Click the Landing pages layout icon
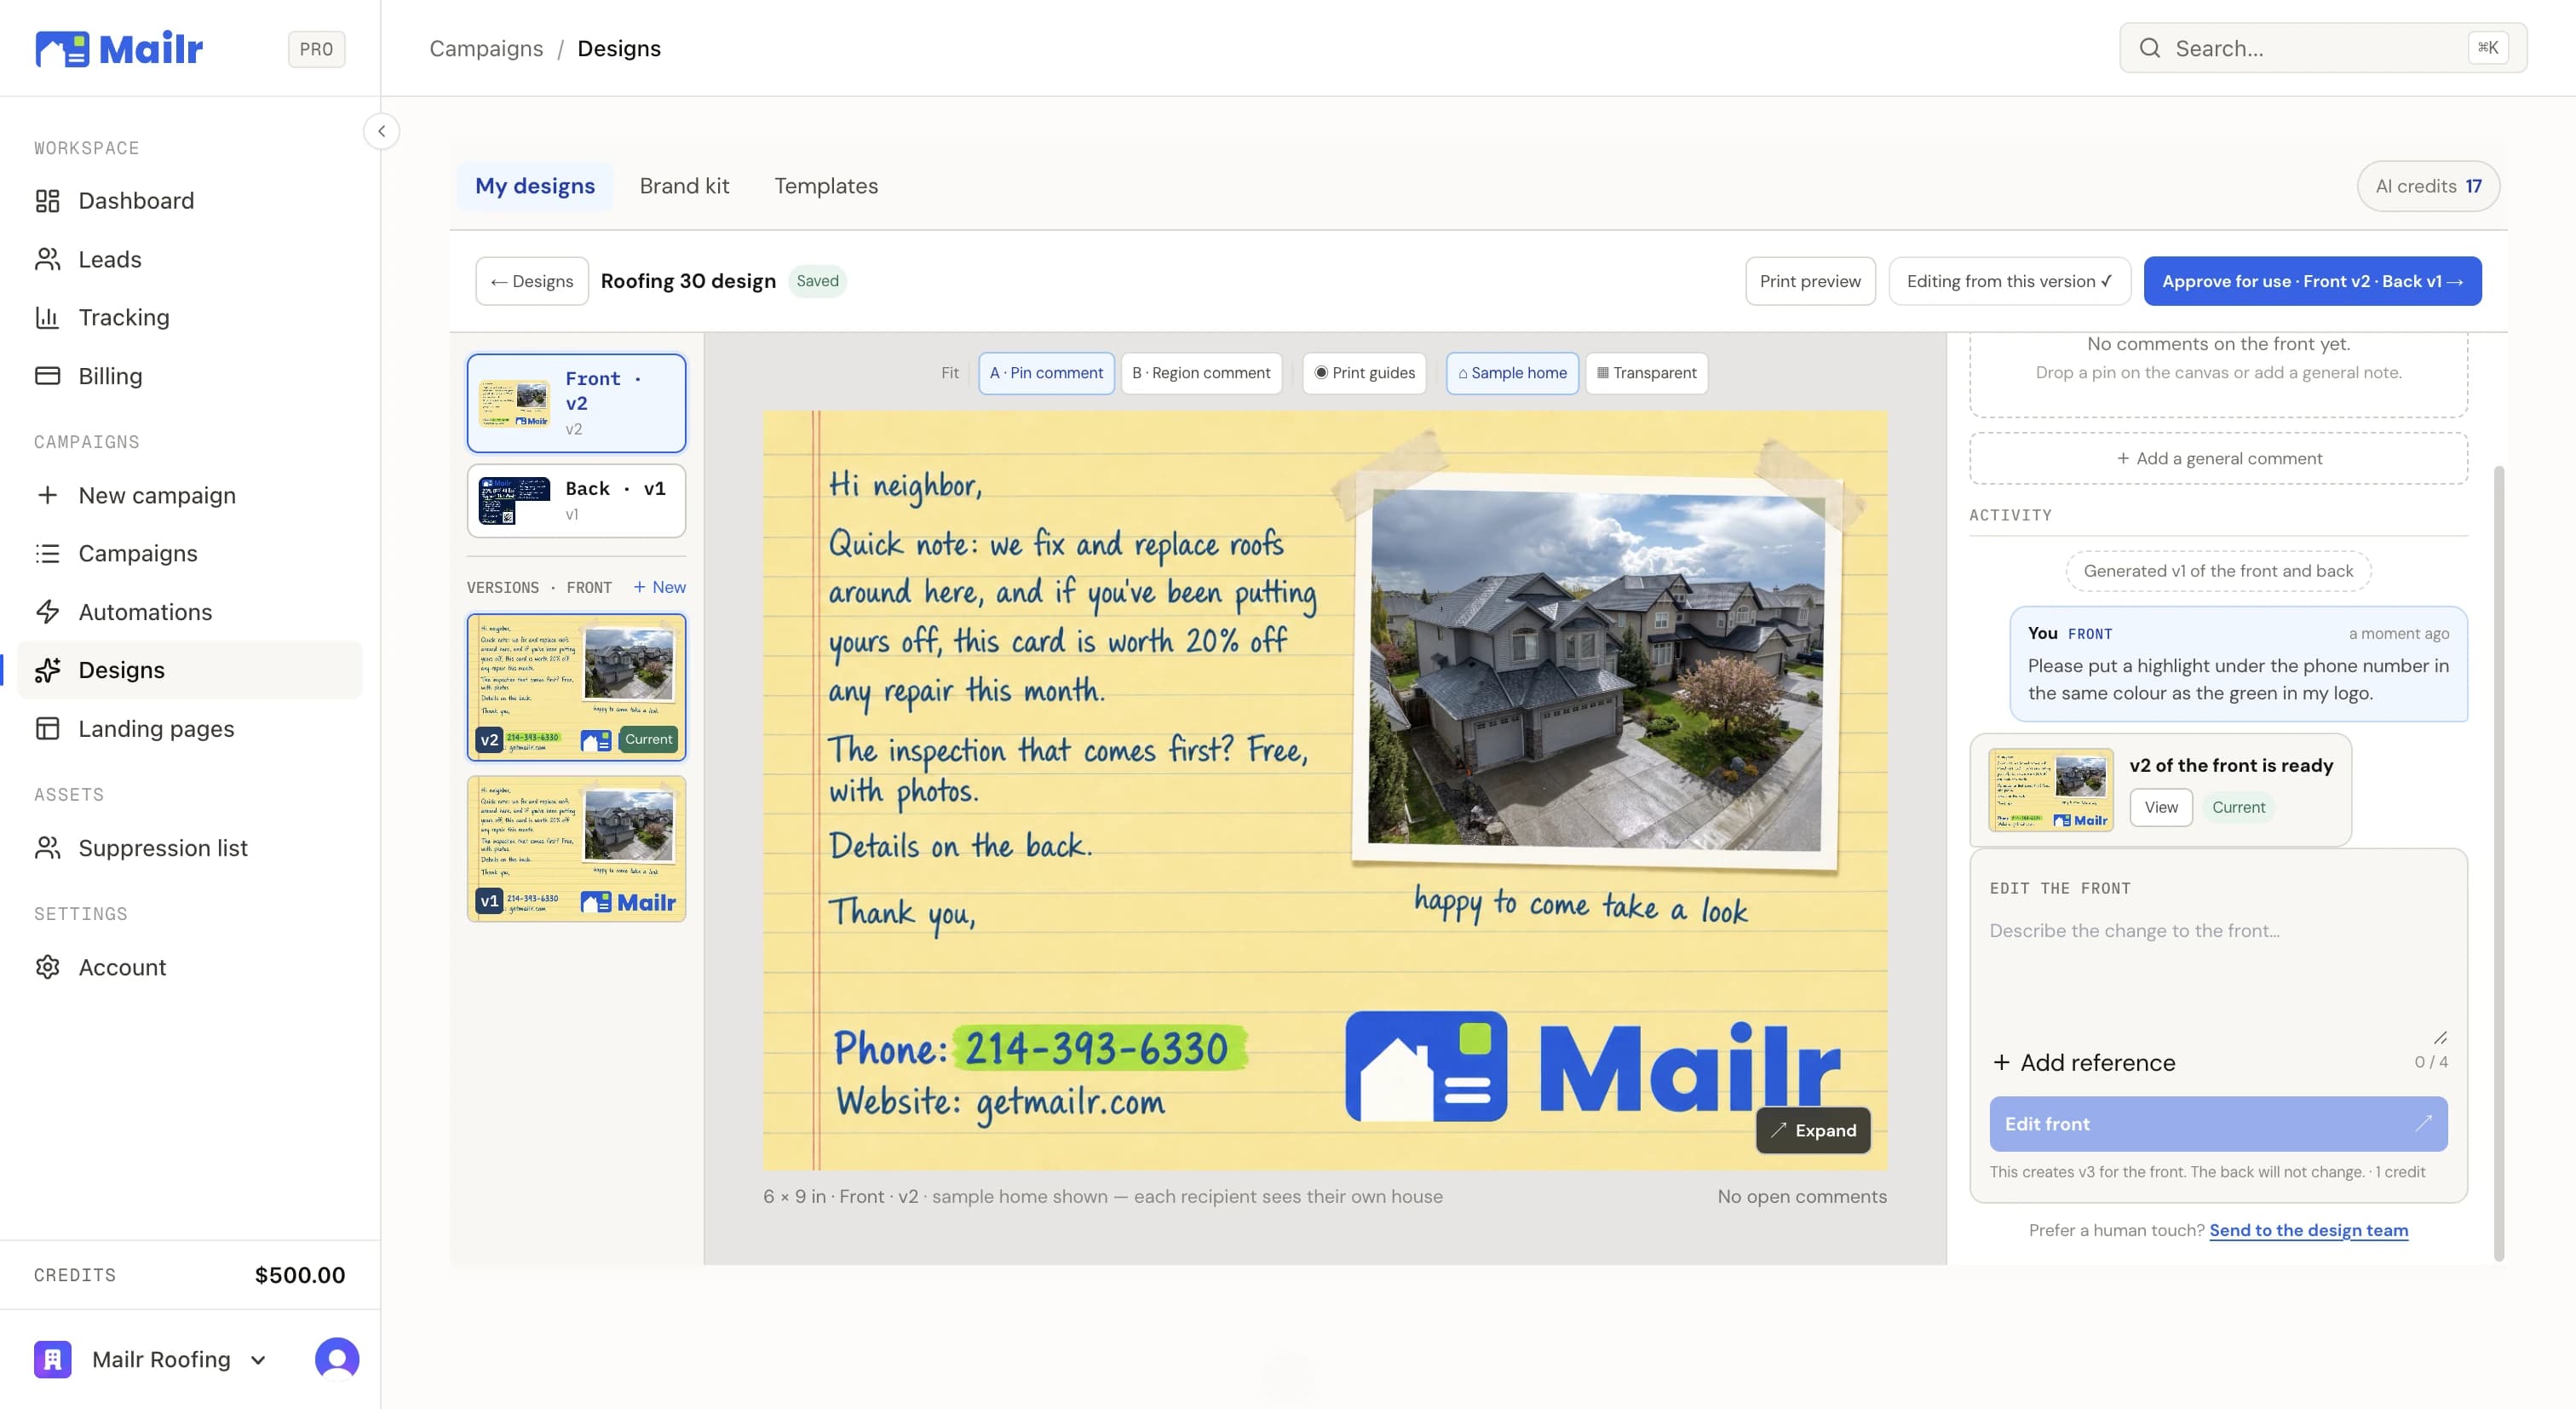Image resolution: width=2576 pixels, height=1409 pixels. point(47,728)
